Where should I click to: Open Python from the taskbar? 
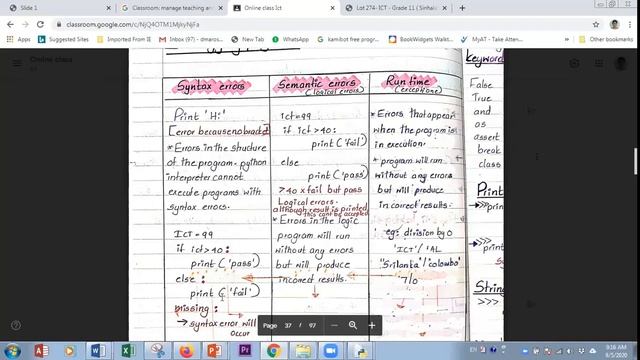click(x=360, y=351)
